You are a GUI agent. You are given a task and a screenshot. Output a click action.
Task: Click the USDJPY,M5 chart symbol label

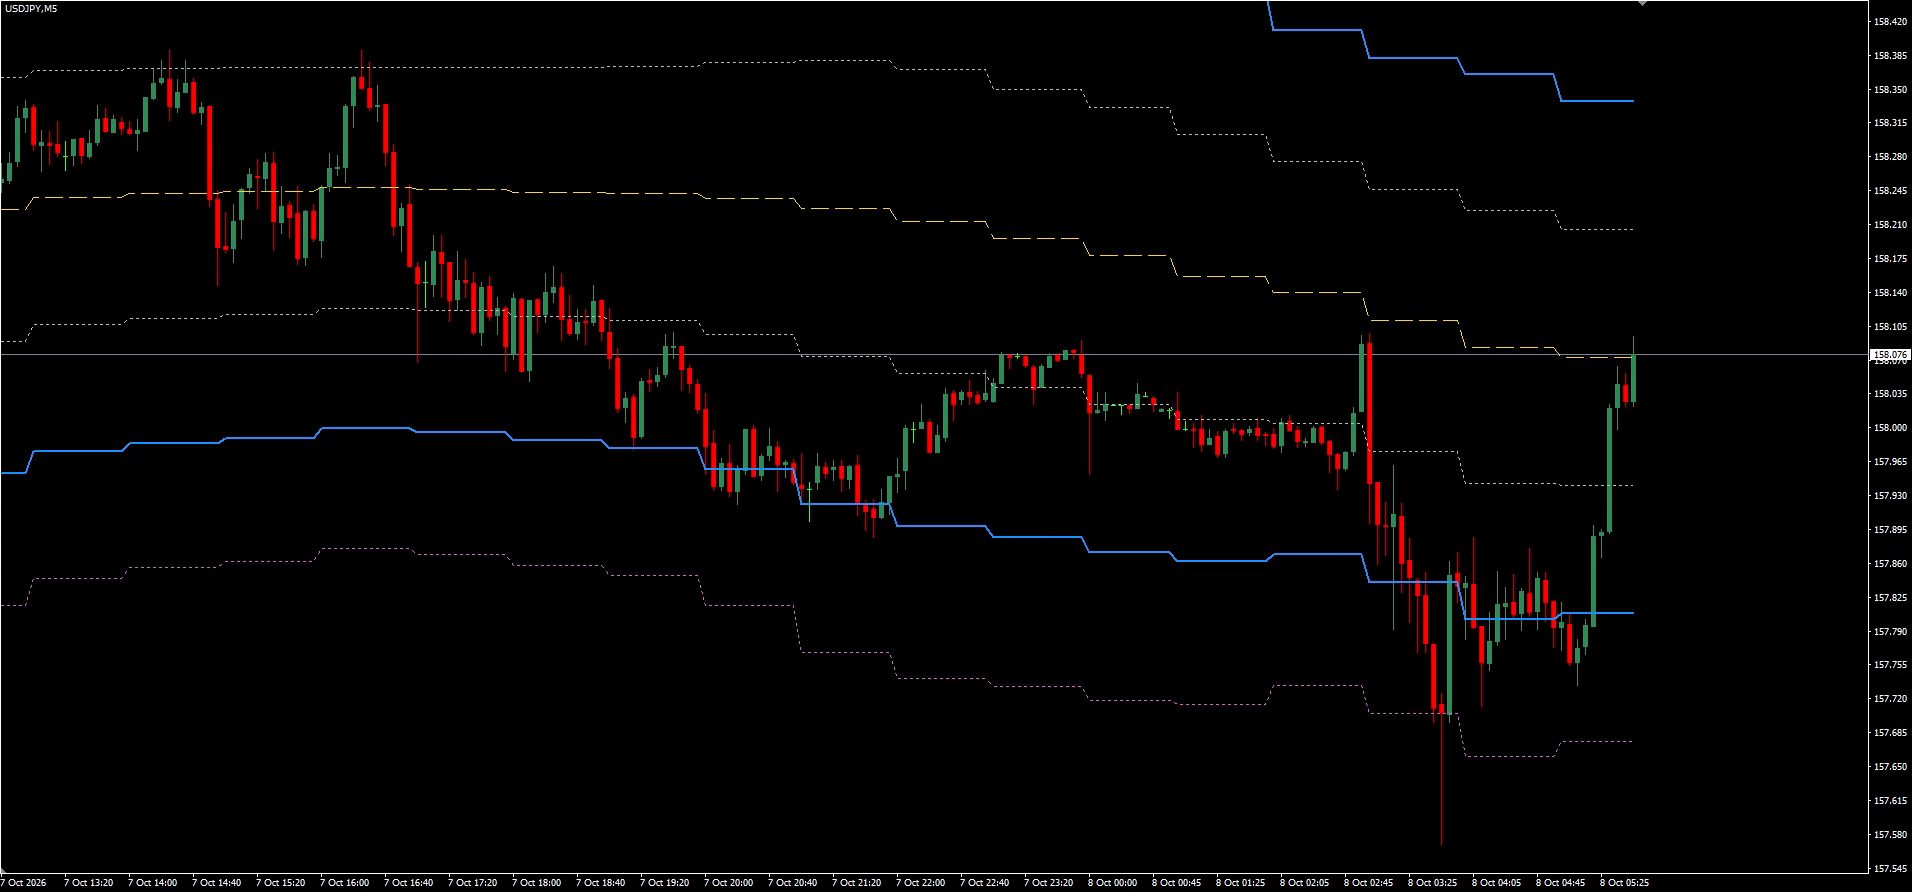coord(30,8)
